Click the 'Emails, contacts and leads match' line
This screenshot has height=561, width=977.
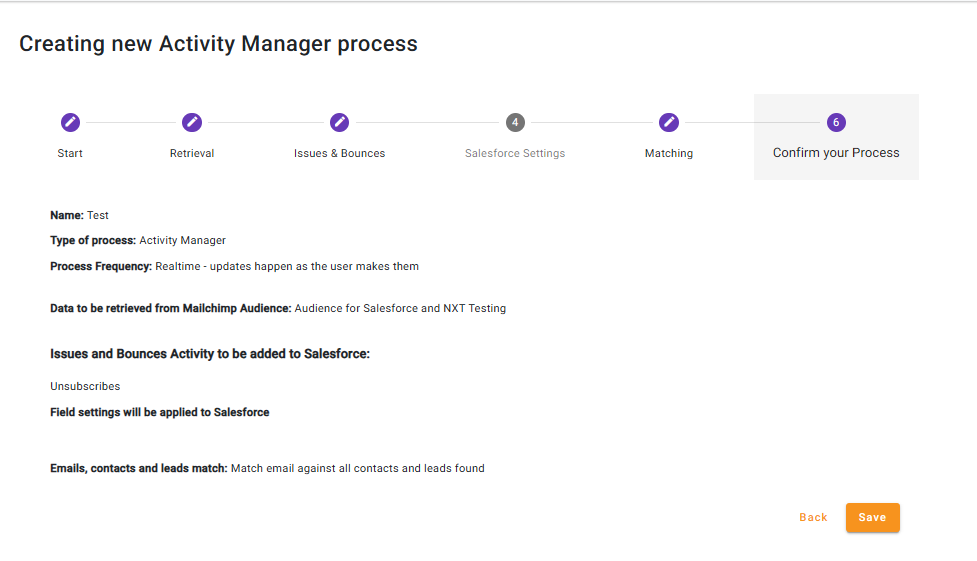click(267, 468)
